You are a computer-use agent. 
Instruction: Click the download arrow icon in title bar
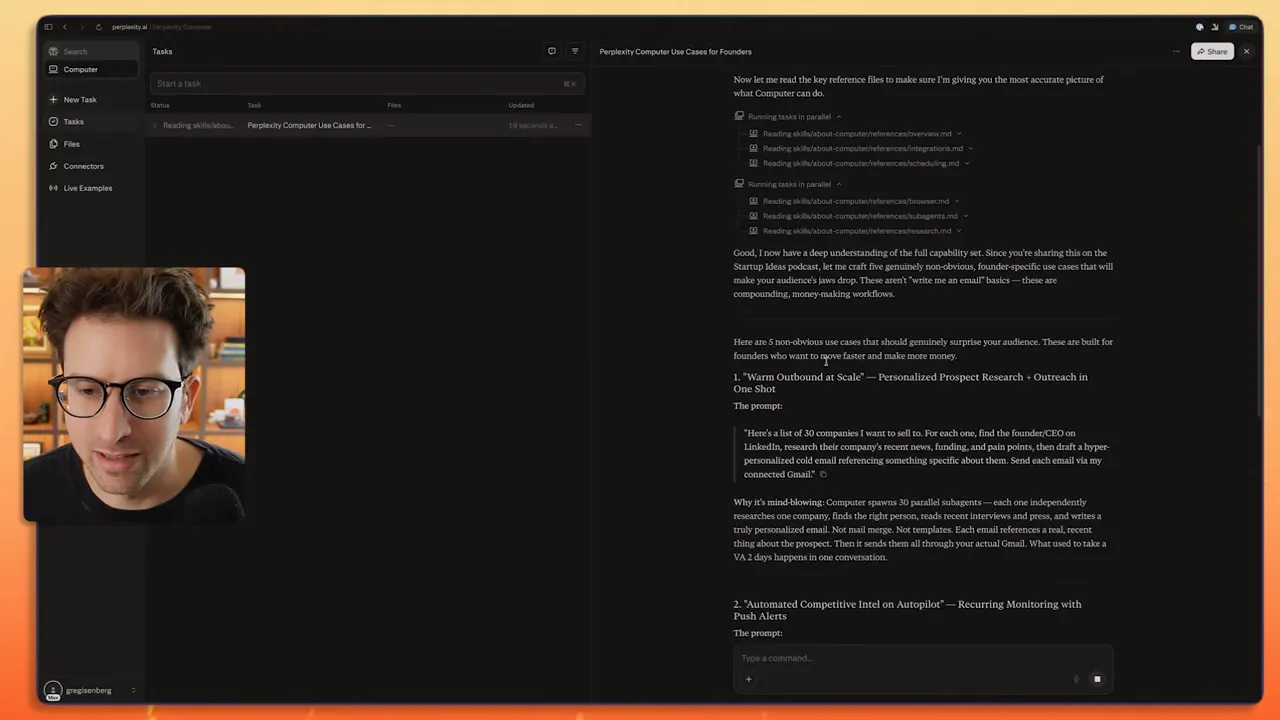click(1215, 27)
